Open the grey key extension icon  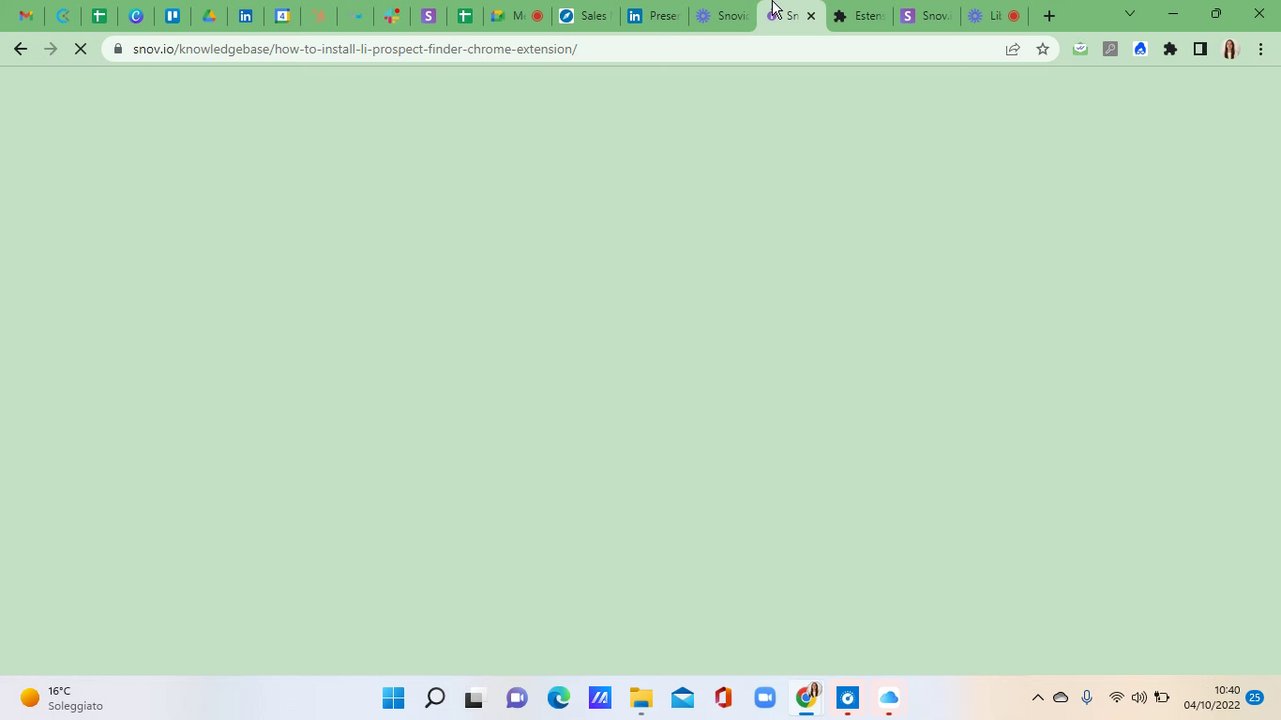point(1110,49)
